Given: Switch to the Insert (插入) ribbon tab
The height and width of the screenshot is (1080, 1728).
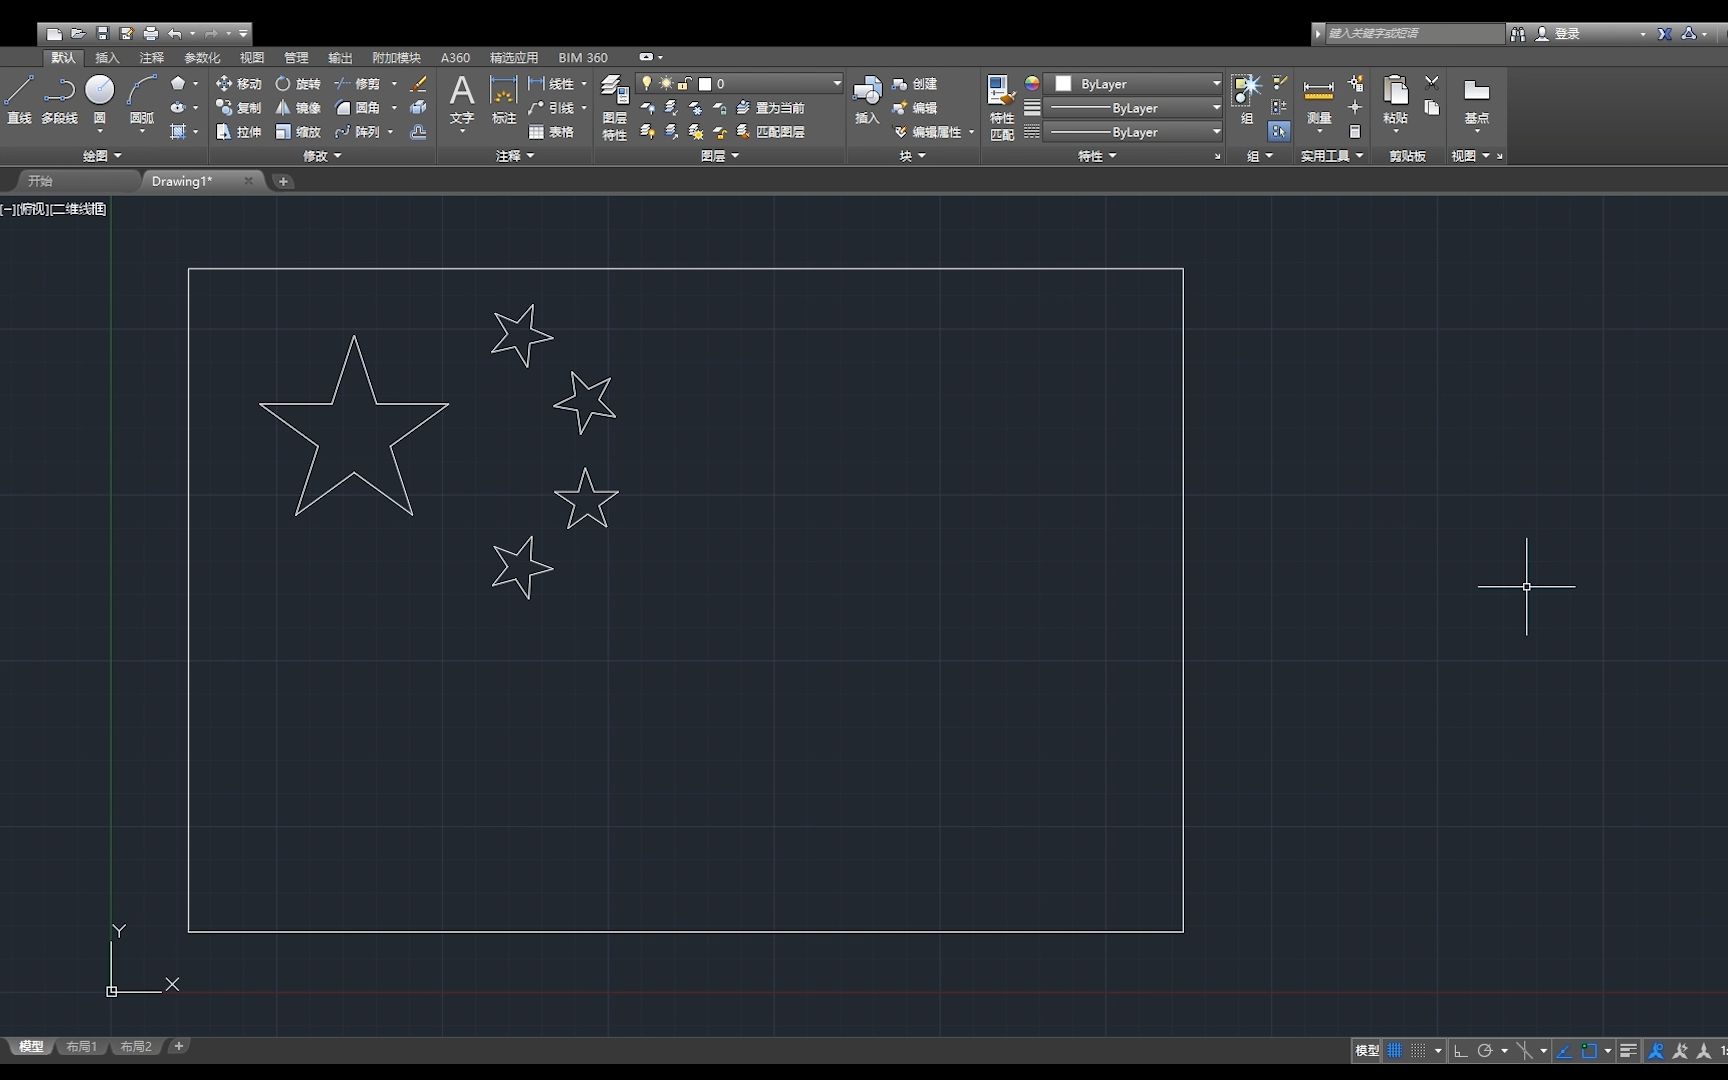Looking at the screenshot, I should [107, 58].
